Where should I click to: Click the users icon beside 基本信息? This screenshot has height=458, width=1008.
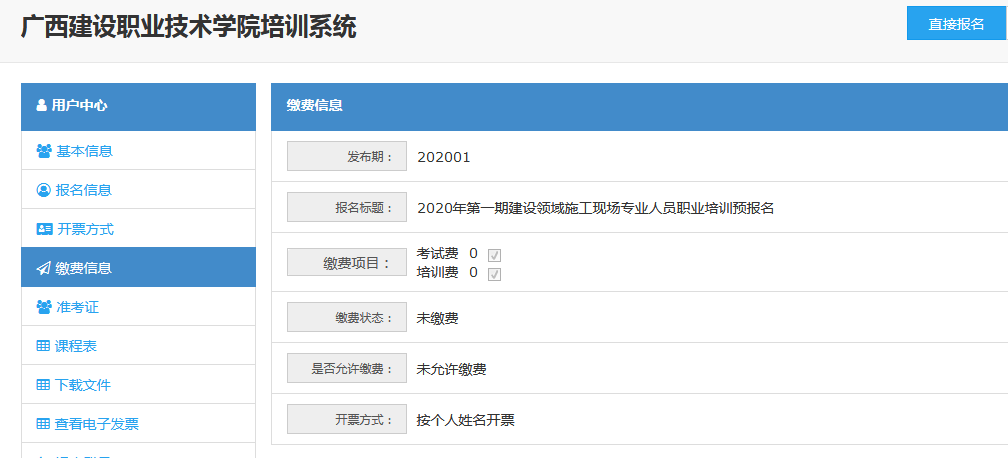(x=43, y=151)
